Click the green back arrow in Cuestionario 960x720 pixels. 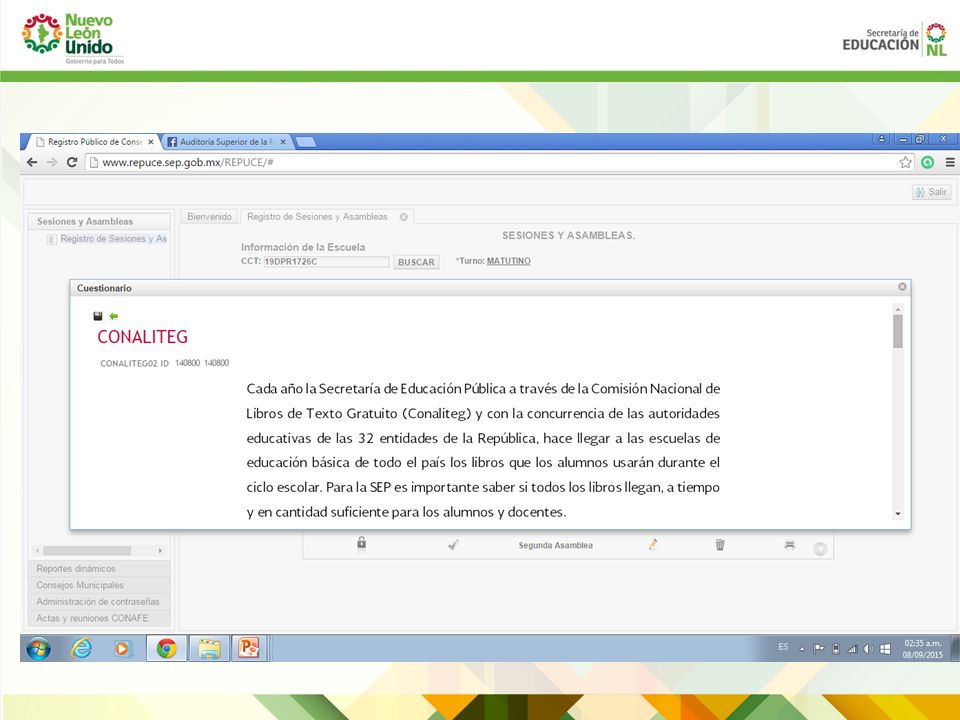pos(113,316)
